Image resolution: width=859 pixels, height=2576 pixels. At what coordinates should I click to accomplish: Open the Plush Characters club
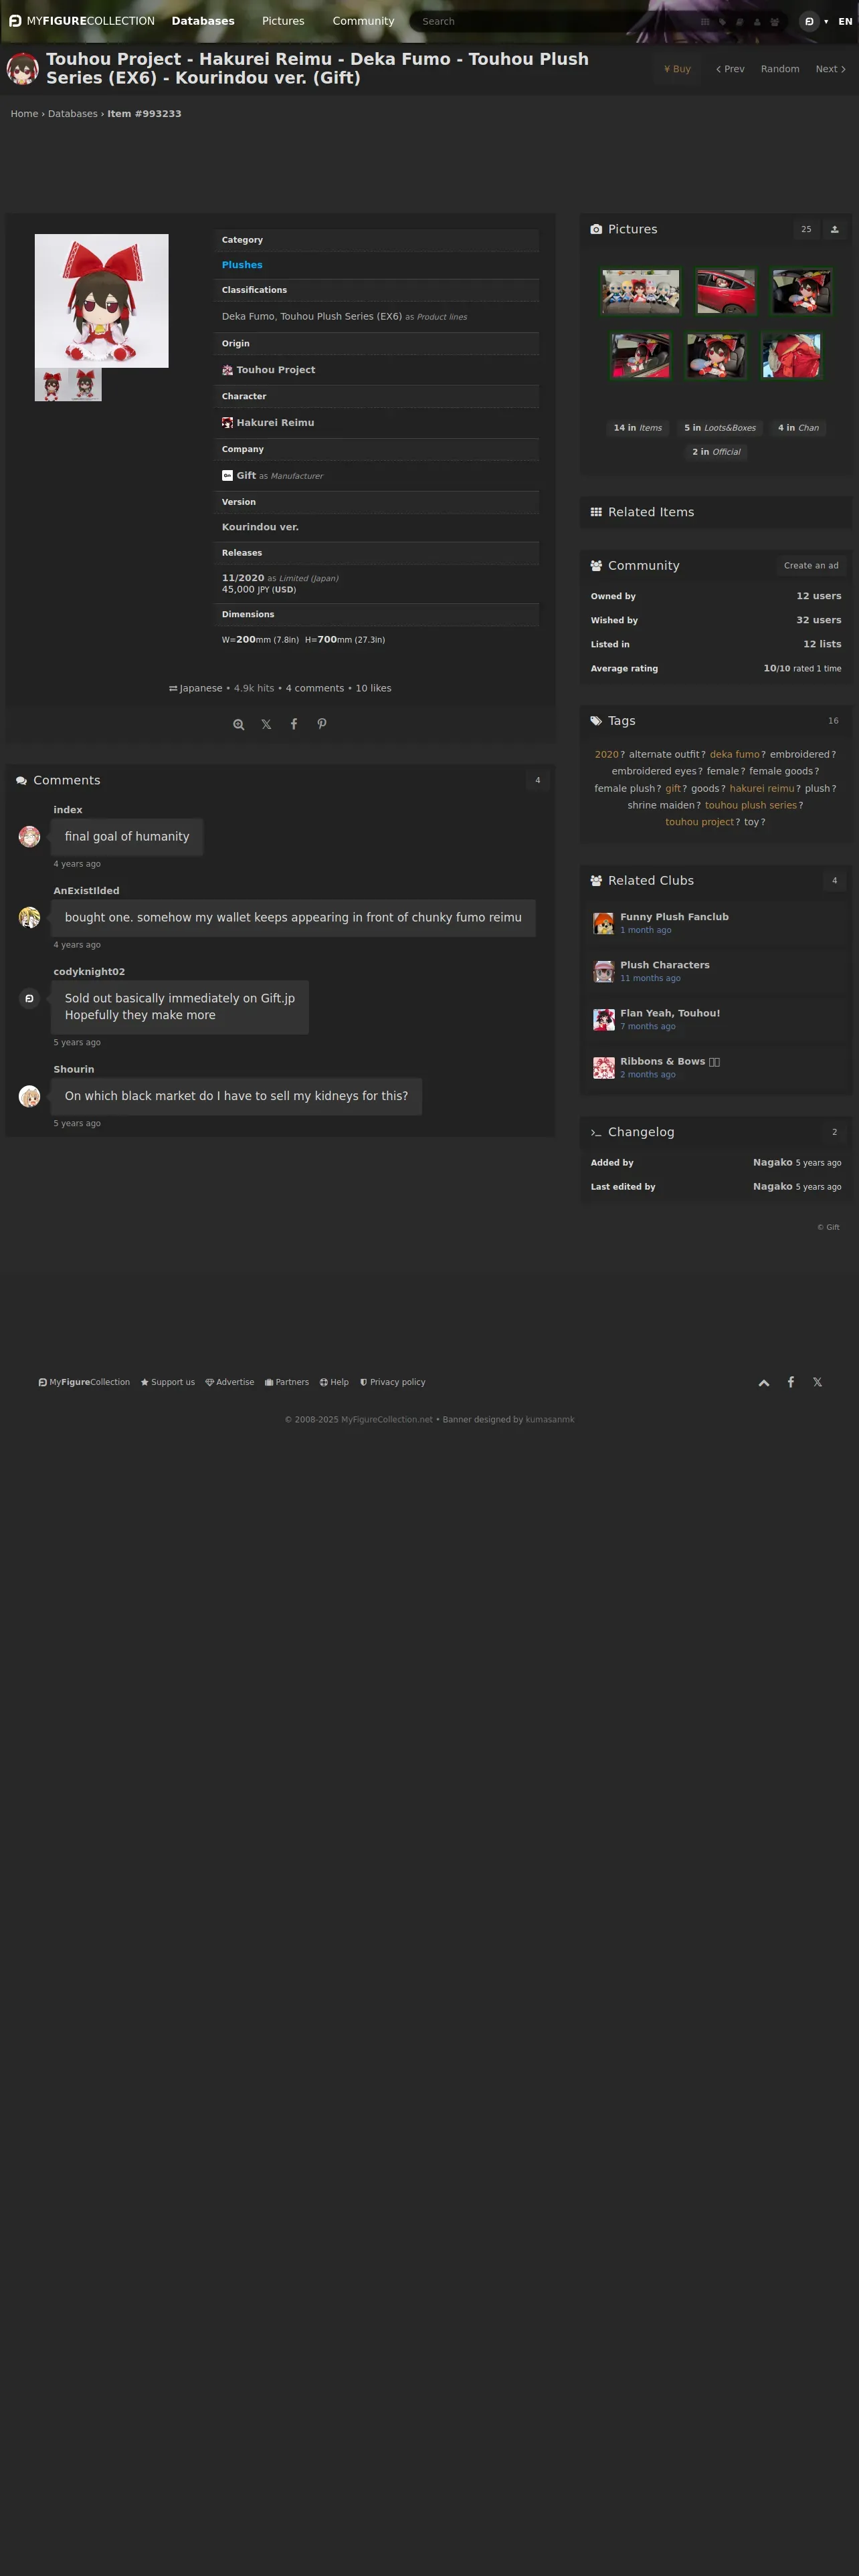point(665,965)
